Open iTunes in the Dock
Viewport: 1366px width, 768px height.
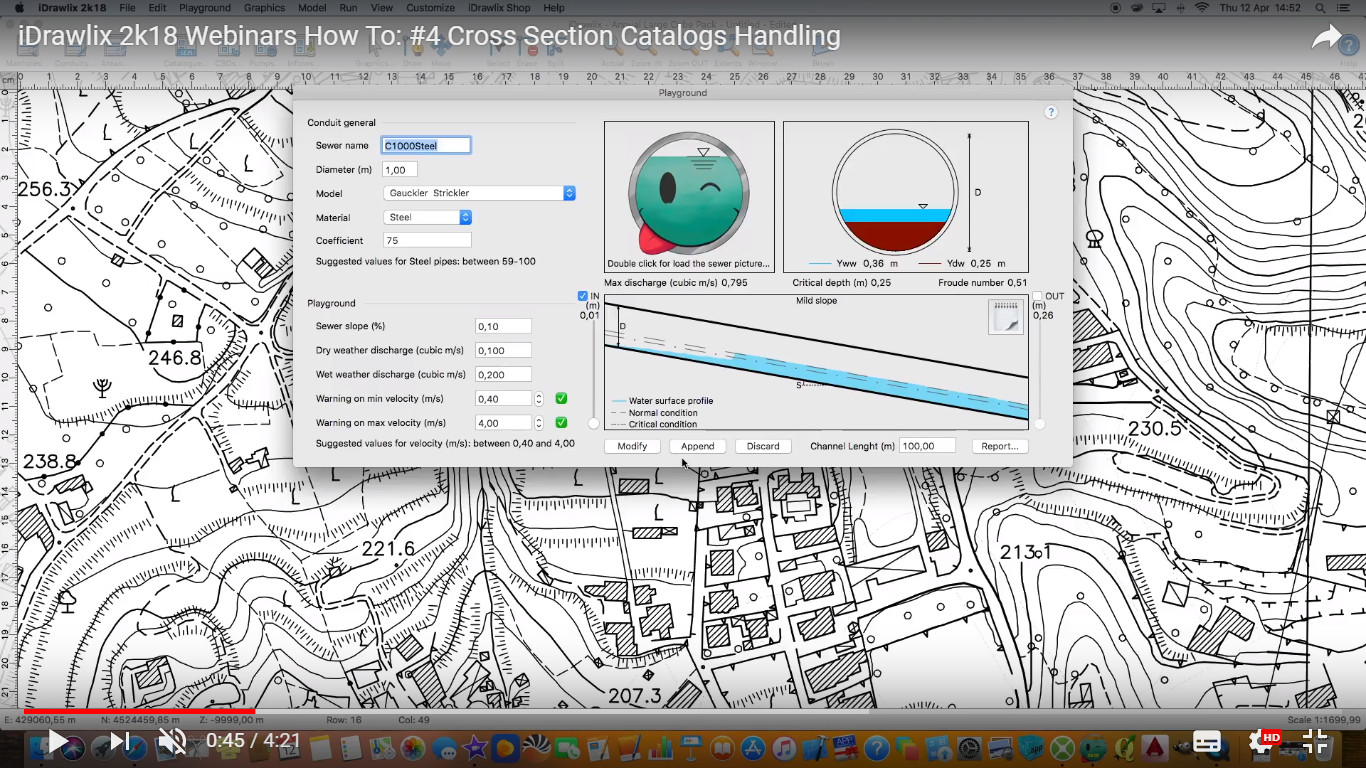click(x=784, y=747)
